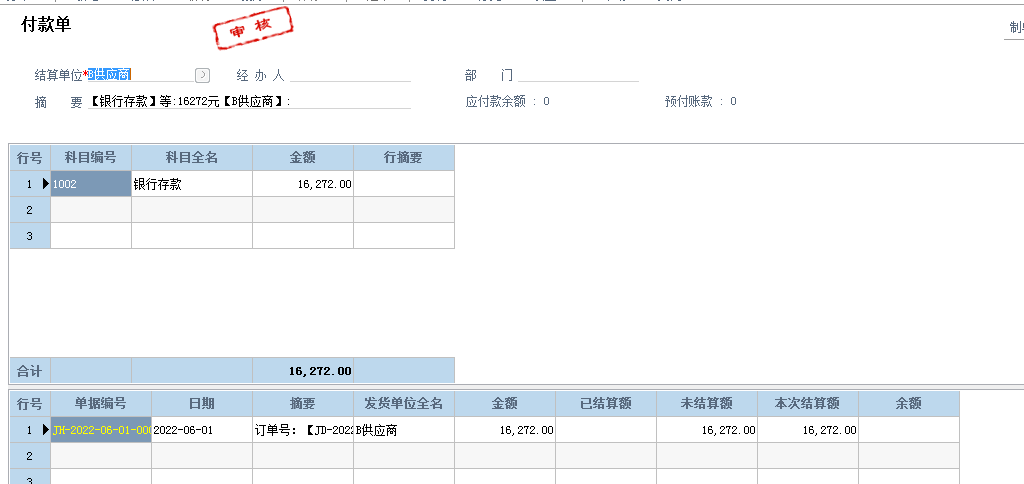Click the row 1 行摘要 empty cell
The width and height of the screenshot is (1024, 484).
point(403,184)
